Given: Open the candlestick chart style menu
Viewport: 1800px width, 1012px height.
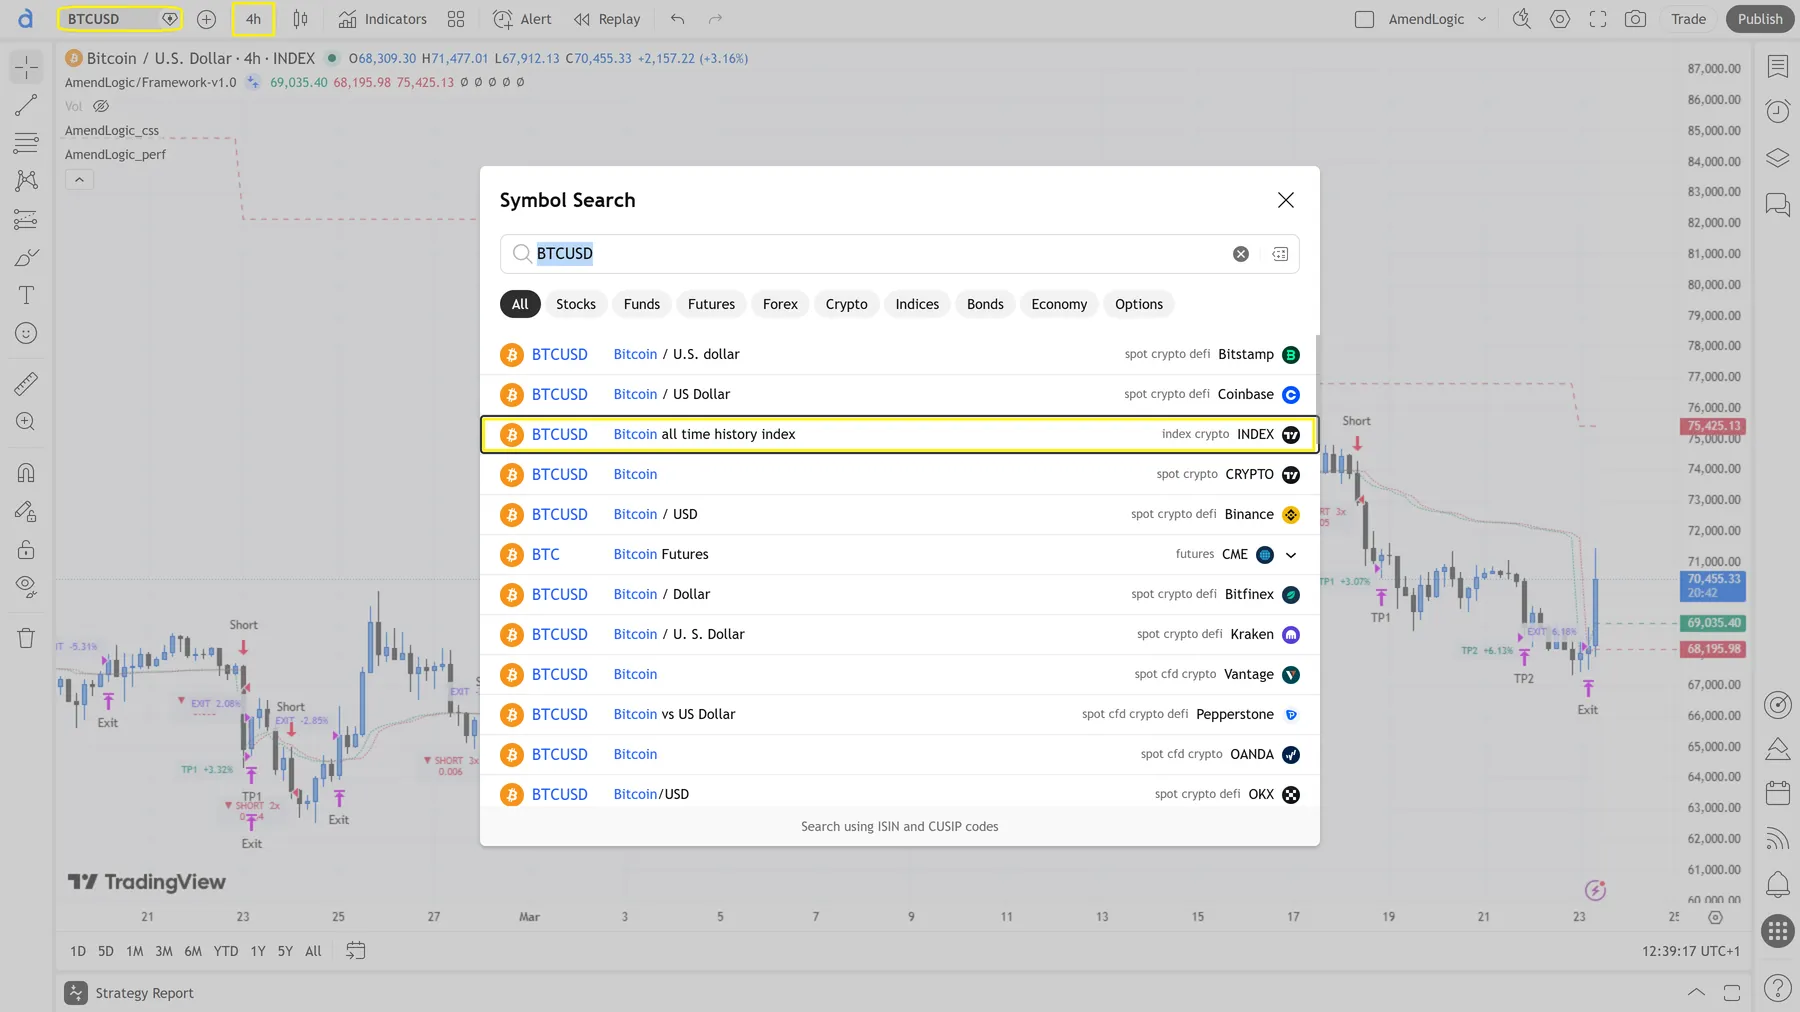Looking at the screenshot, I should (x=300, y=19).
